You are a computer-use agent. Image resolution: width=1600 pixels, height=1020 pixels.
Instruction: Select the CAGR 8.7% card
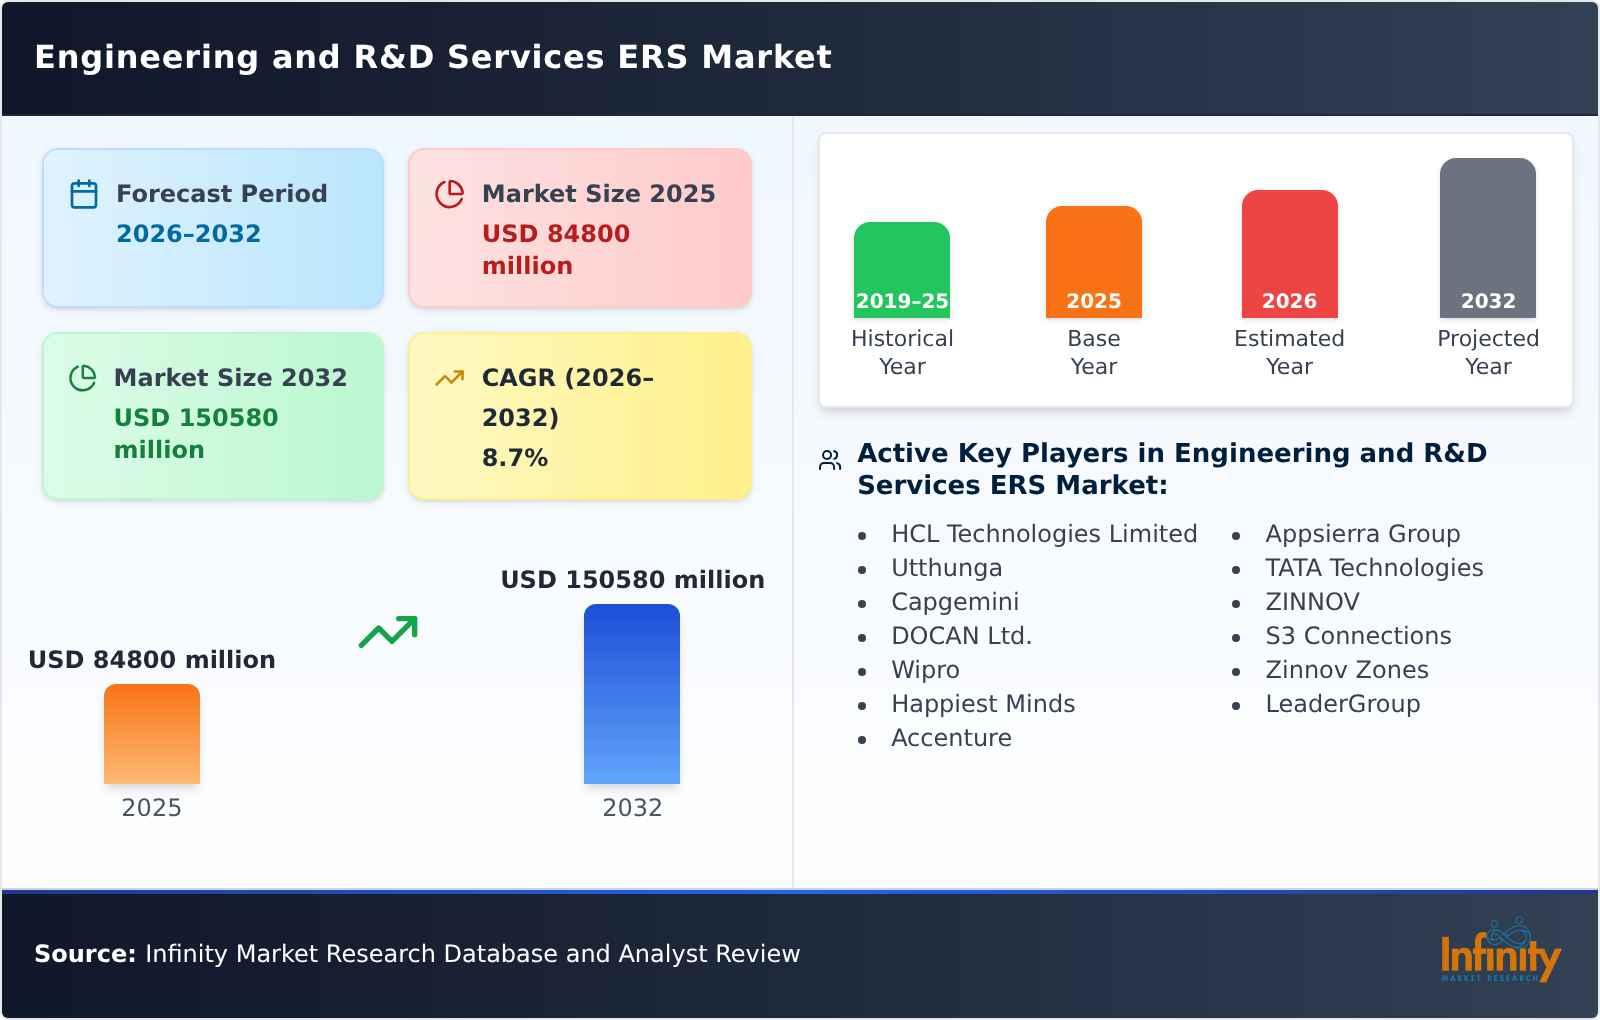click(578, 416)
